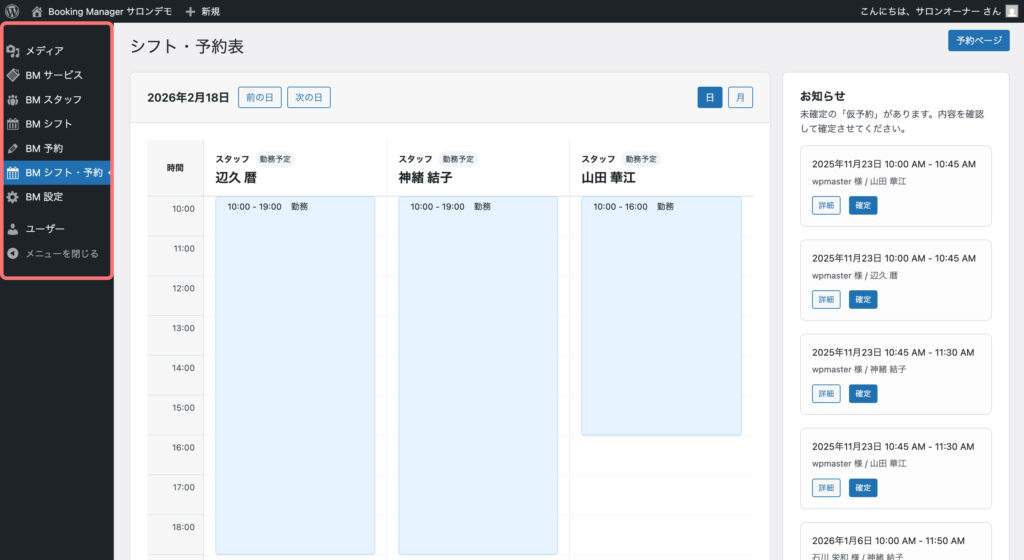The image size is (1024, 560).
Task: Click the BM シフト calendar icon
Action: [13, 124]
